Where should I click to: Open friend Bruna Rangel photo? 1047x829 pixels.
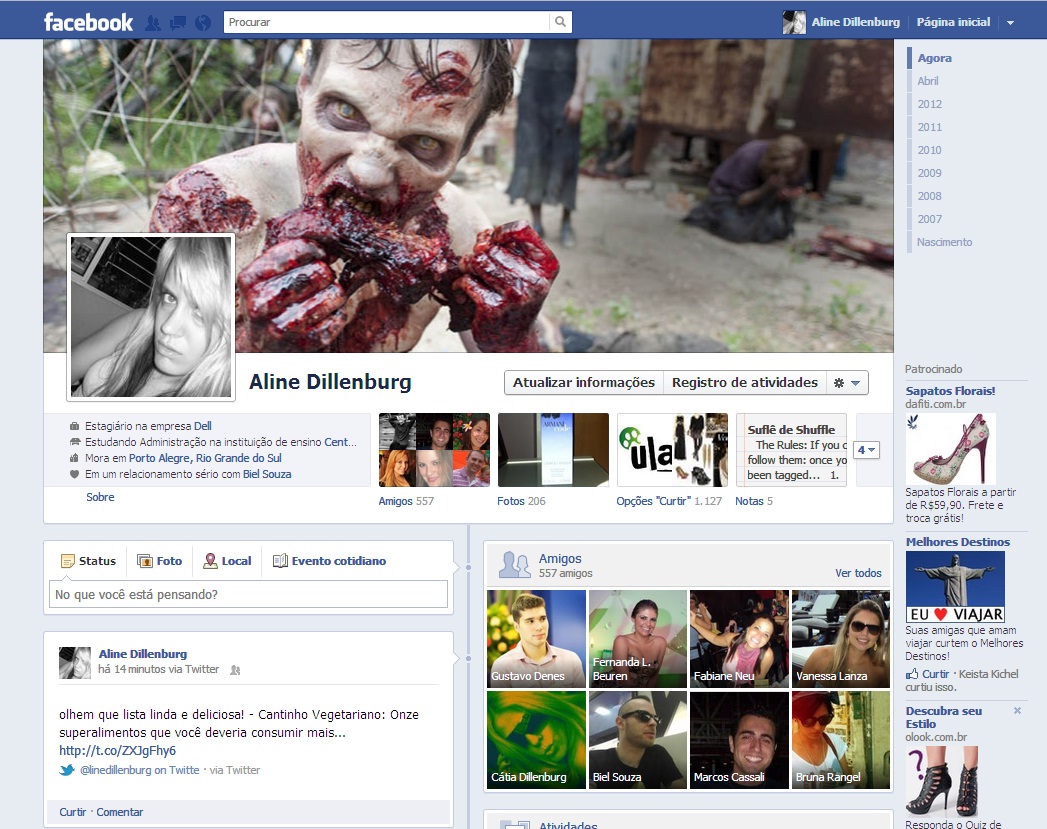point(841,740)
